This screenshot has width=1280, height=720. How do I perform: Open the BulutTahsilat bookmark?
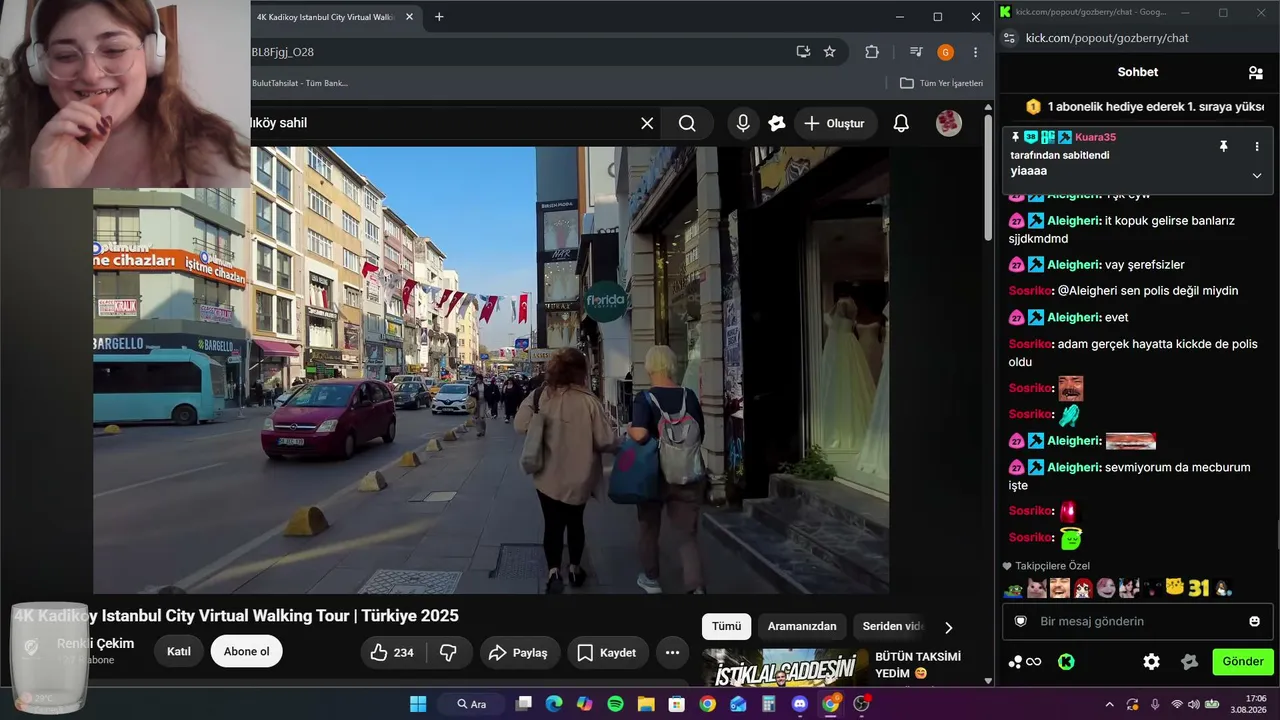click(x=300, y=83)
